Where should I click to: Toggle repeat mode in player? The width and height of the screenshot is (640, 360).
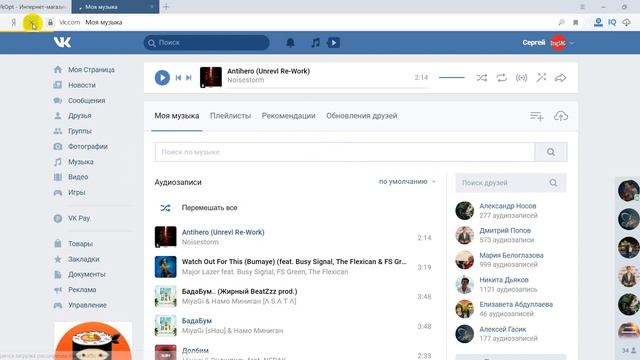(x=501, y=78)
